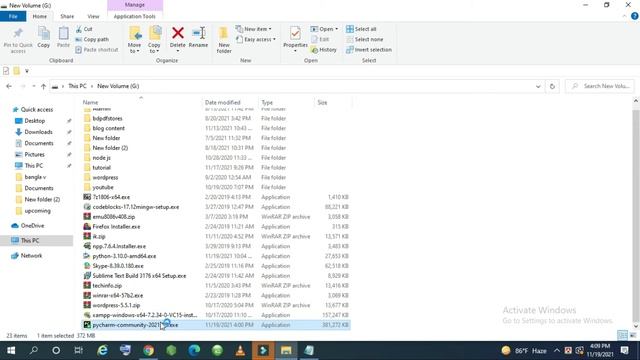Sort by Date modified column header

222,102
